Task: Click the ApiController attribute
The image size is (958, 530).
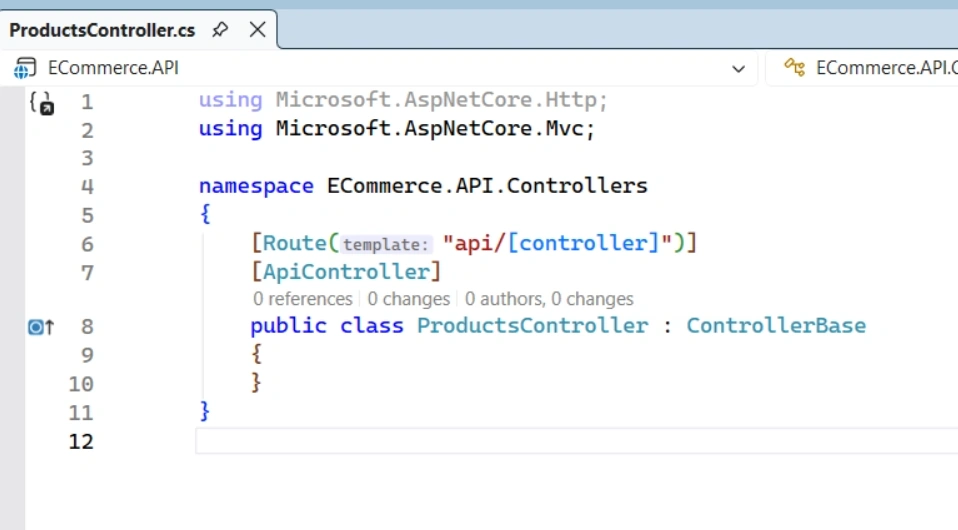Action: point(346,272)
